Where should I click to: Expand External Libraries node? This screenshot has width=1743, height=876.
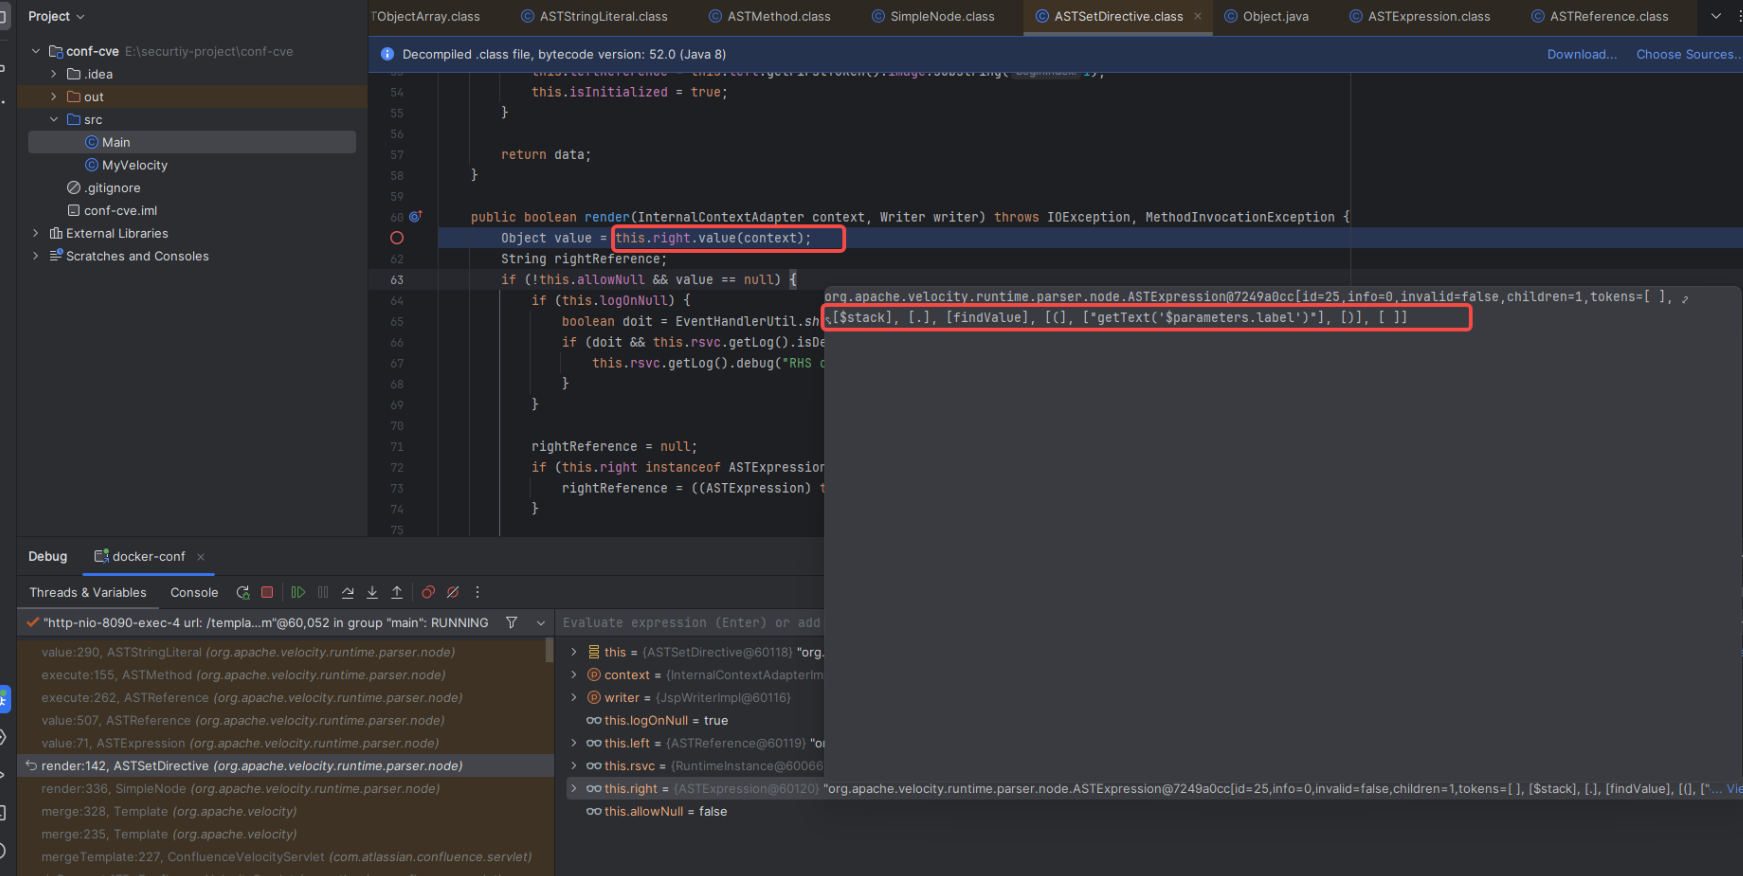pos(36,233)
